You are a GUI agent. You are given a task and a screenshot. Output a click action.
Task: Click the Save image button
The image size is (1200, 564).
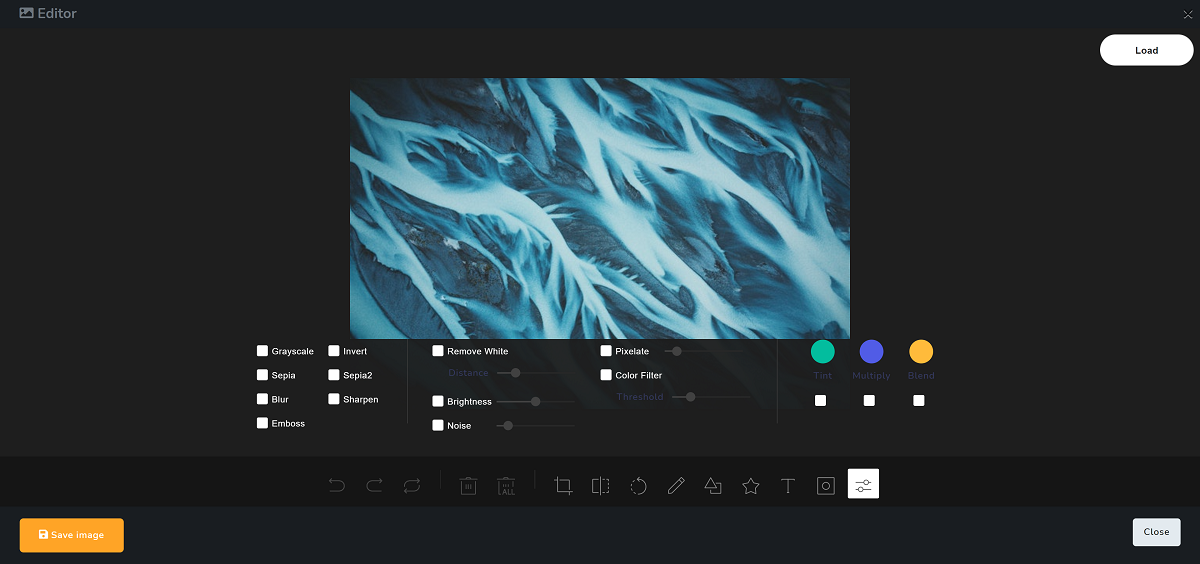[x=72, y=535]
